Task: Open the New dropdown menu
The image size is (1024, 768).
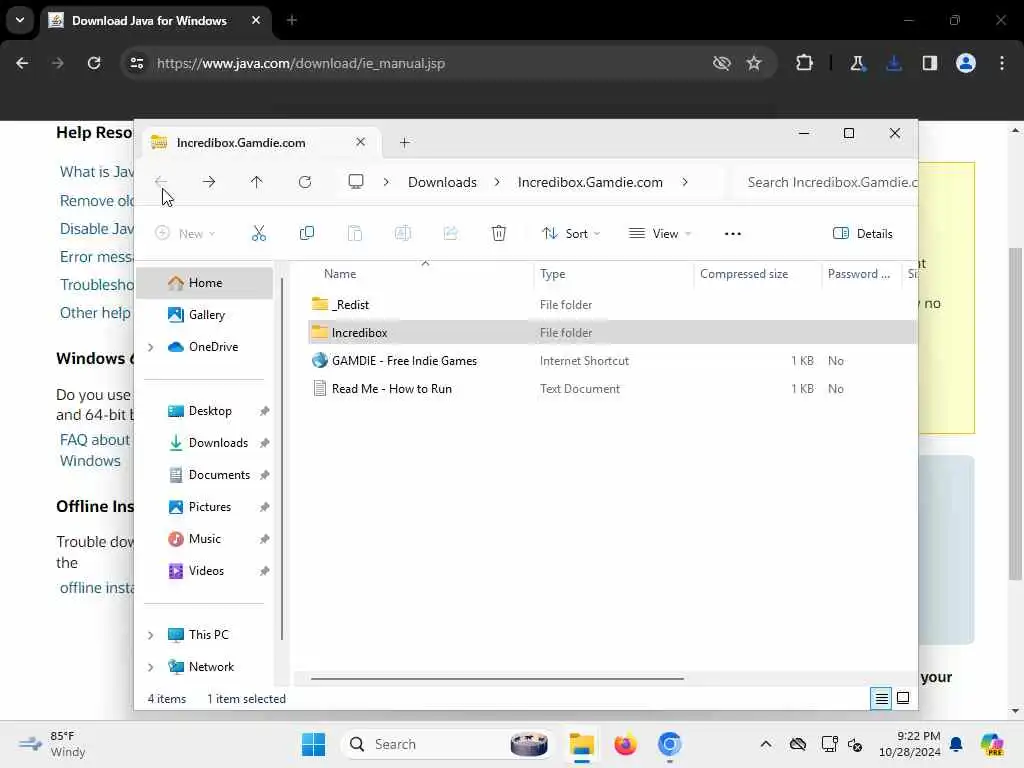Action: 185,233
